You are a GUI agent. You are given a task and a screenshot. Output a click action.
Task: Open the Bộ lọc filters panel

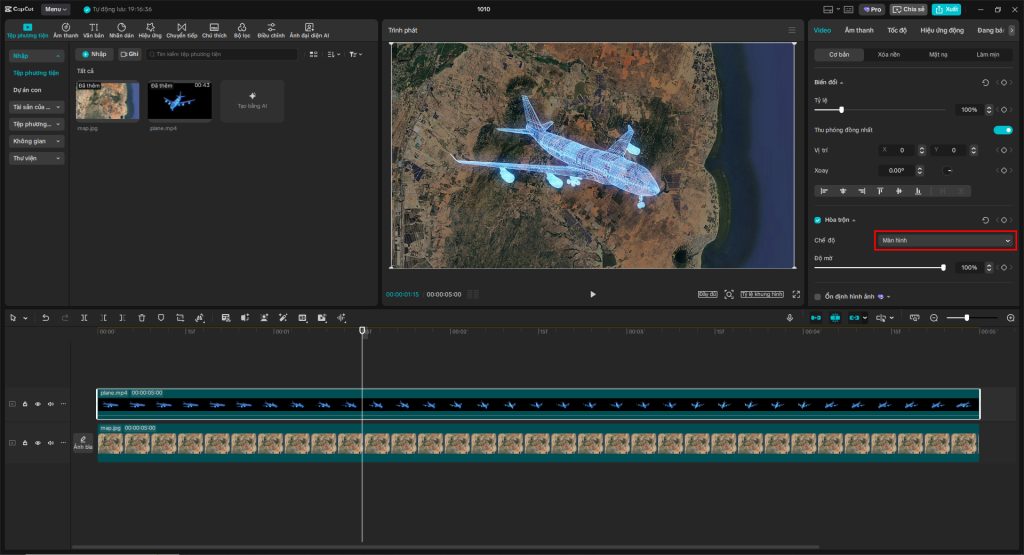click(x=242, y=30)
